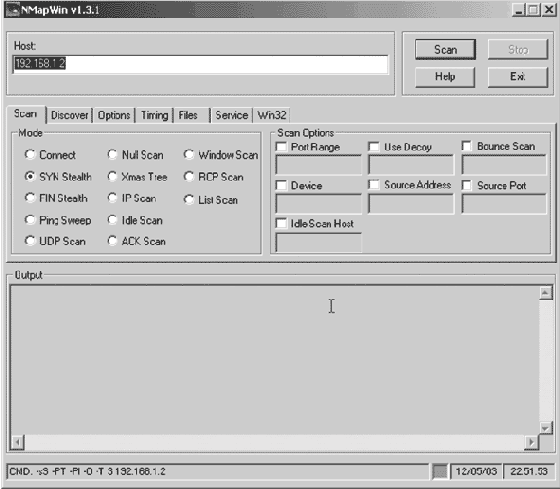Click output scrollbar down arrow
560x489 pixels.
tap(545, 427)
